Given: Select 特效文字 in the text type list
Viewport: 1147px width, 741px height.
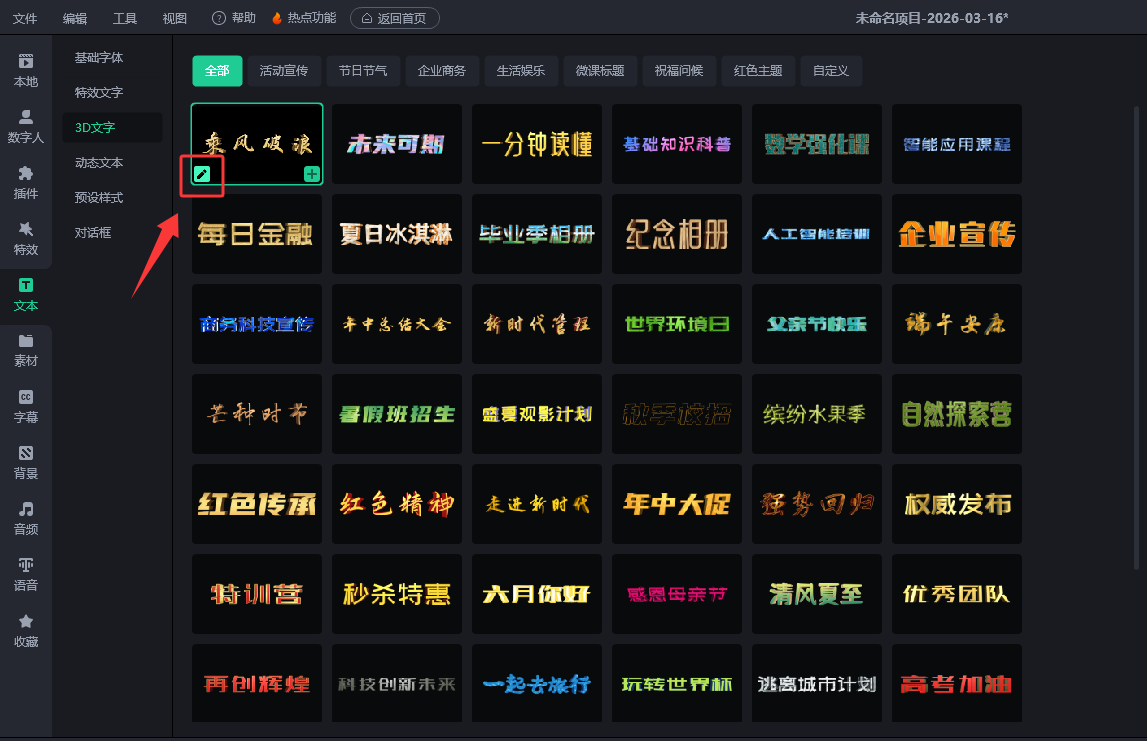Looking at the screenshot, I should coord(99,93).
